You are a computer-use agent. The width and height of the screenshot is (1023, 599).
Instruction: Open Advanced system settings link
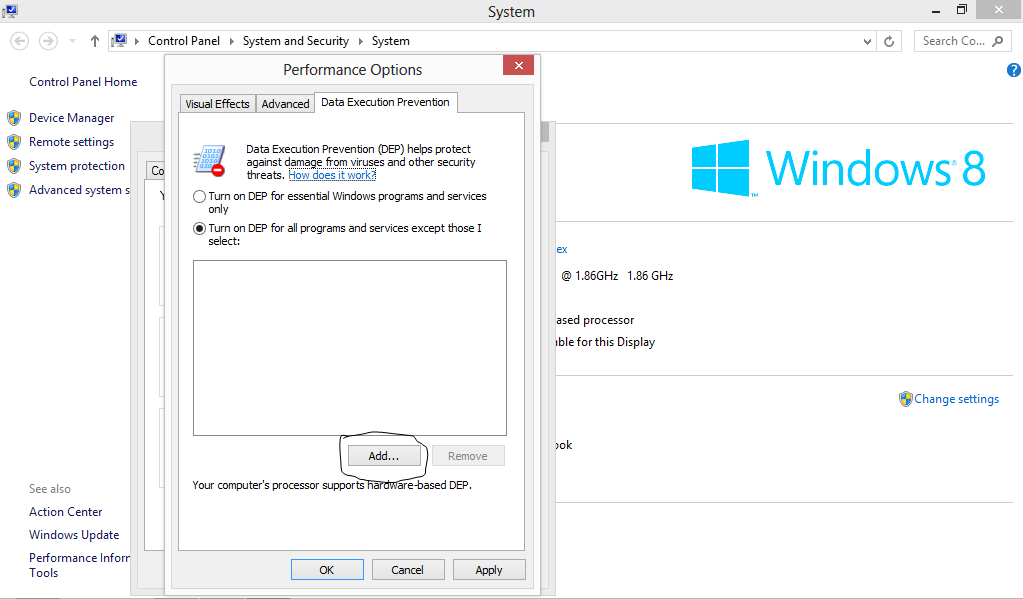(x=80, y=190)
